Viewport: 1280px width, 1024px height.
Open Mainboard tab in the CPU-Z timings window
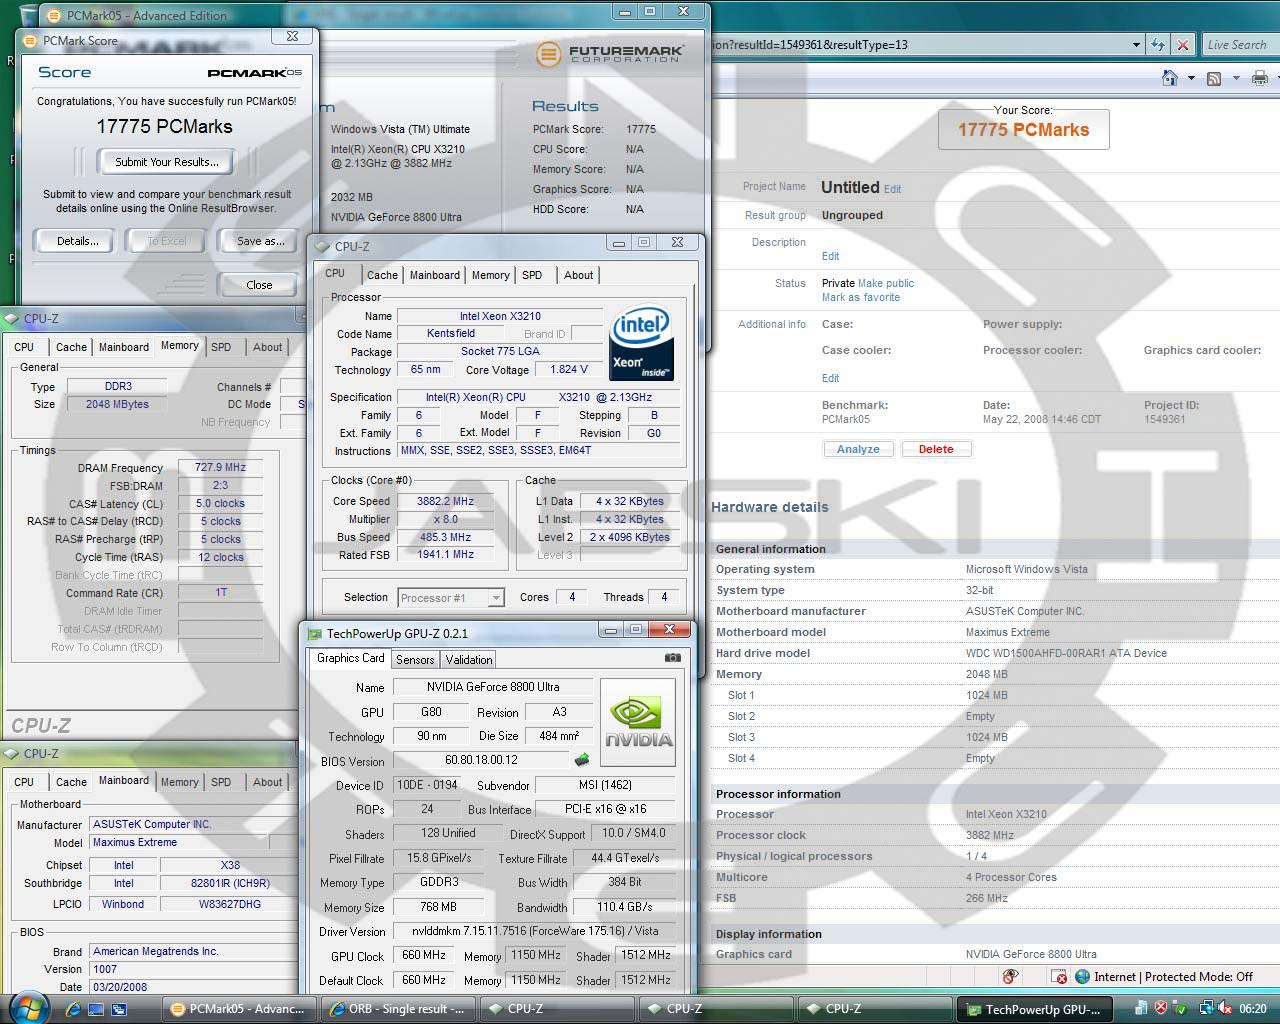(123, 347)
